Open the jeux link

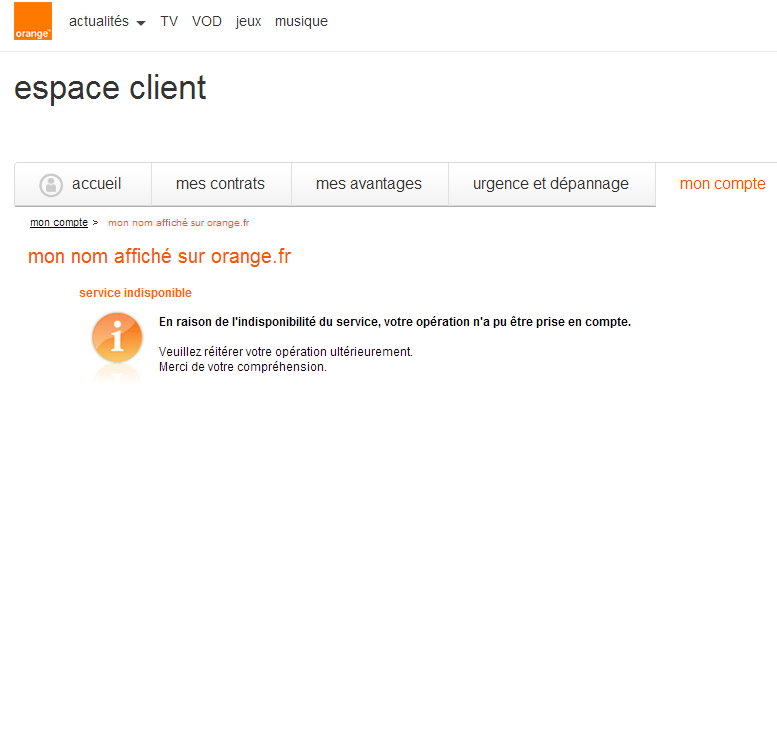pyautogui.click(x=248, y=22)
